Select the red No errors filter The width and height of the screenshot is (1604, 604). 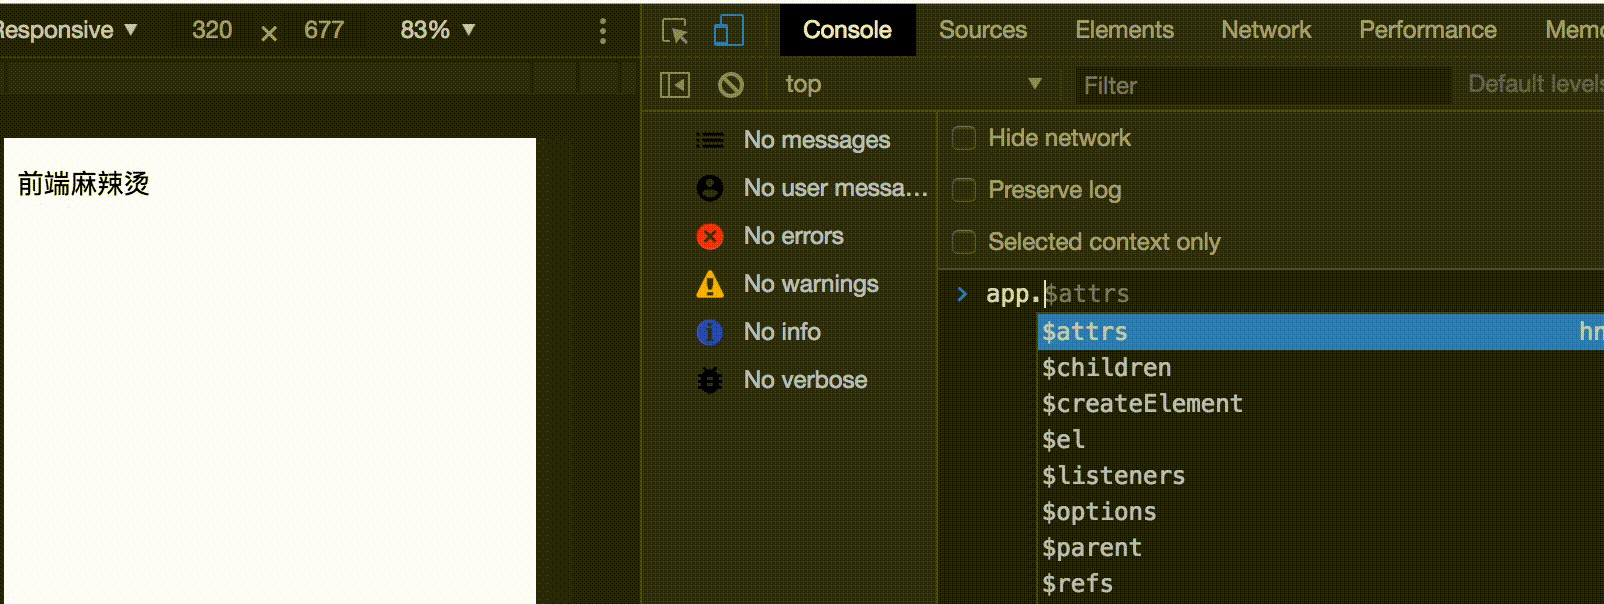(793, 236)
